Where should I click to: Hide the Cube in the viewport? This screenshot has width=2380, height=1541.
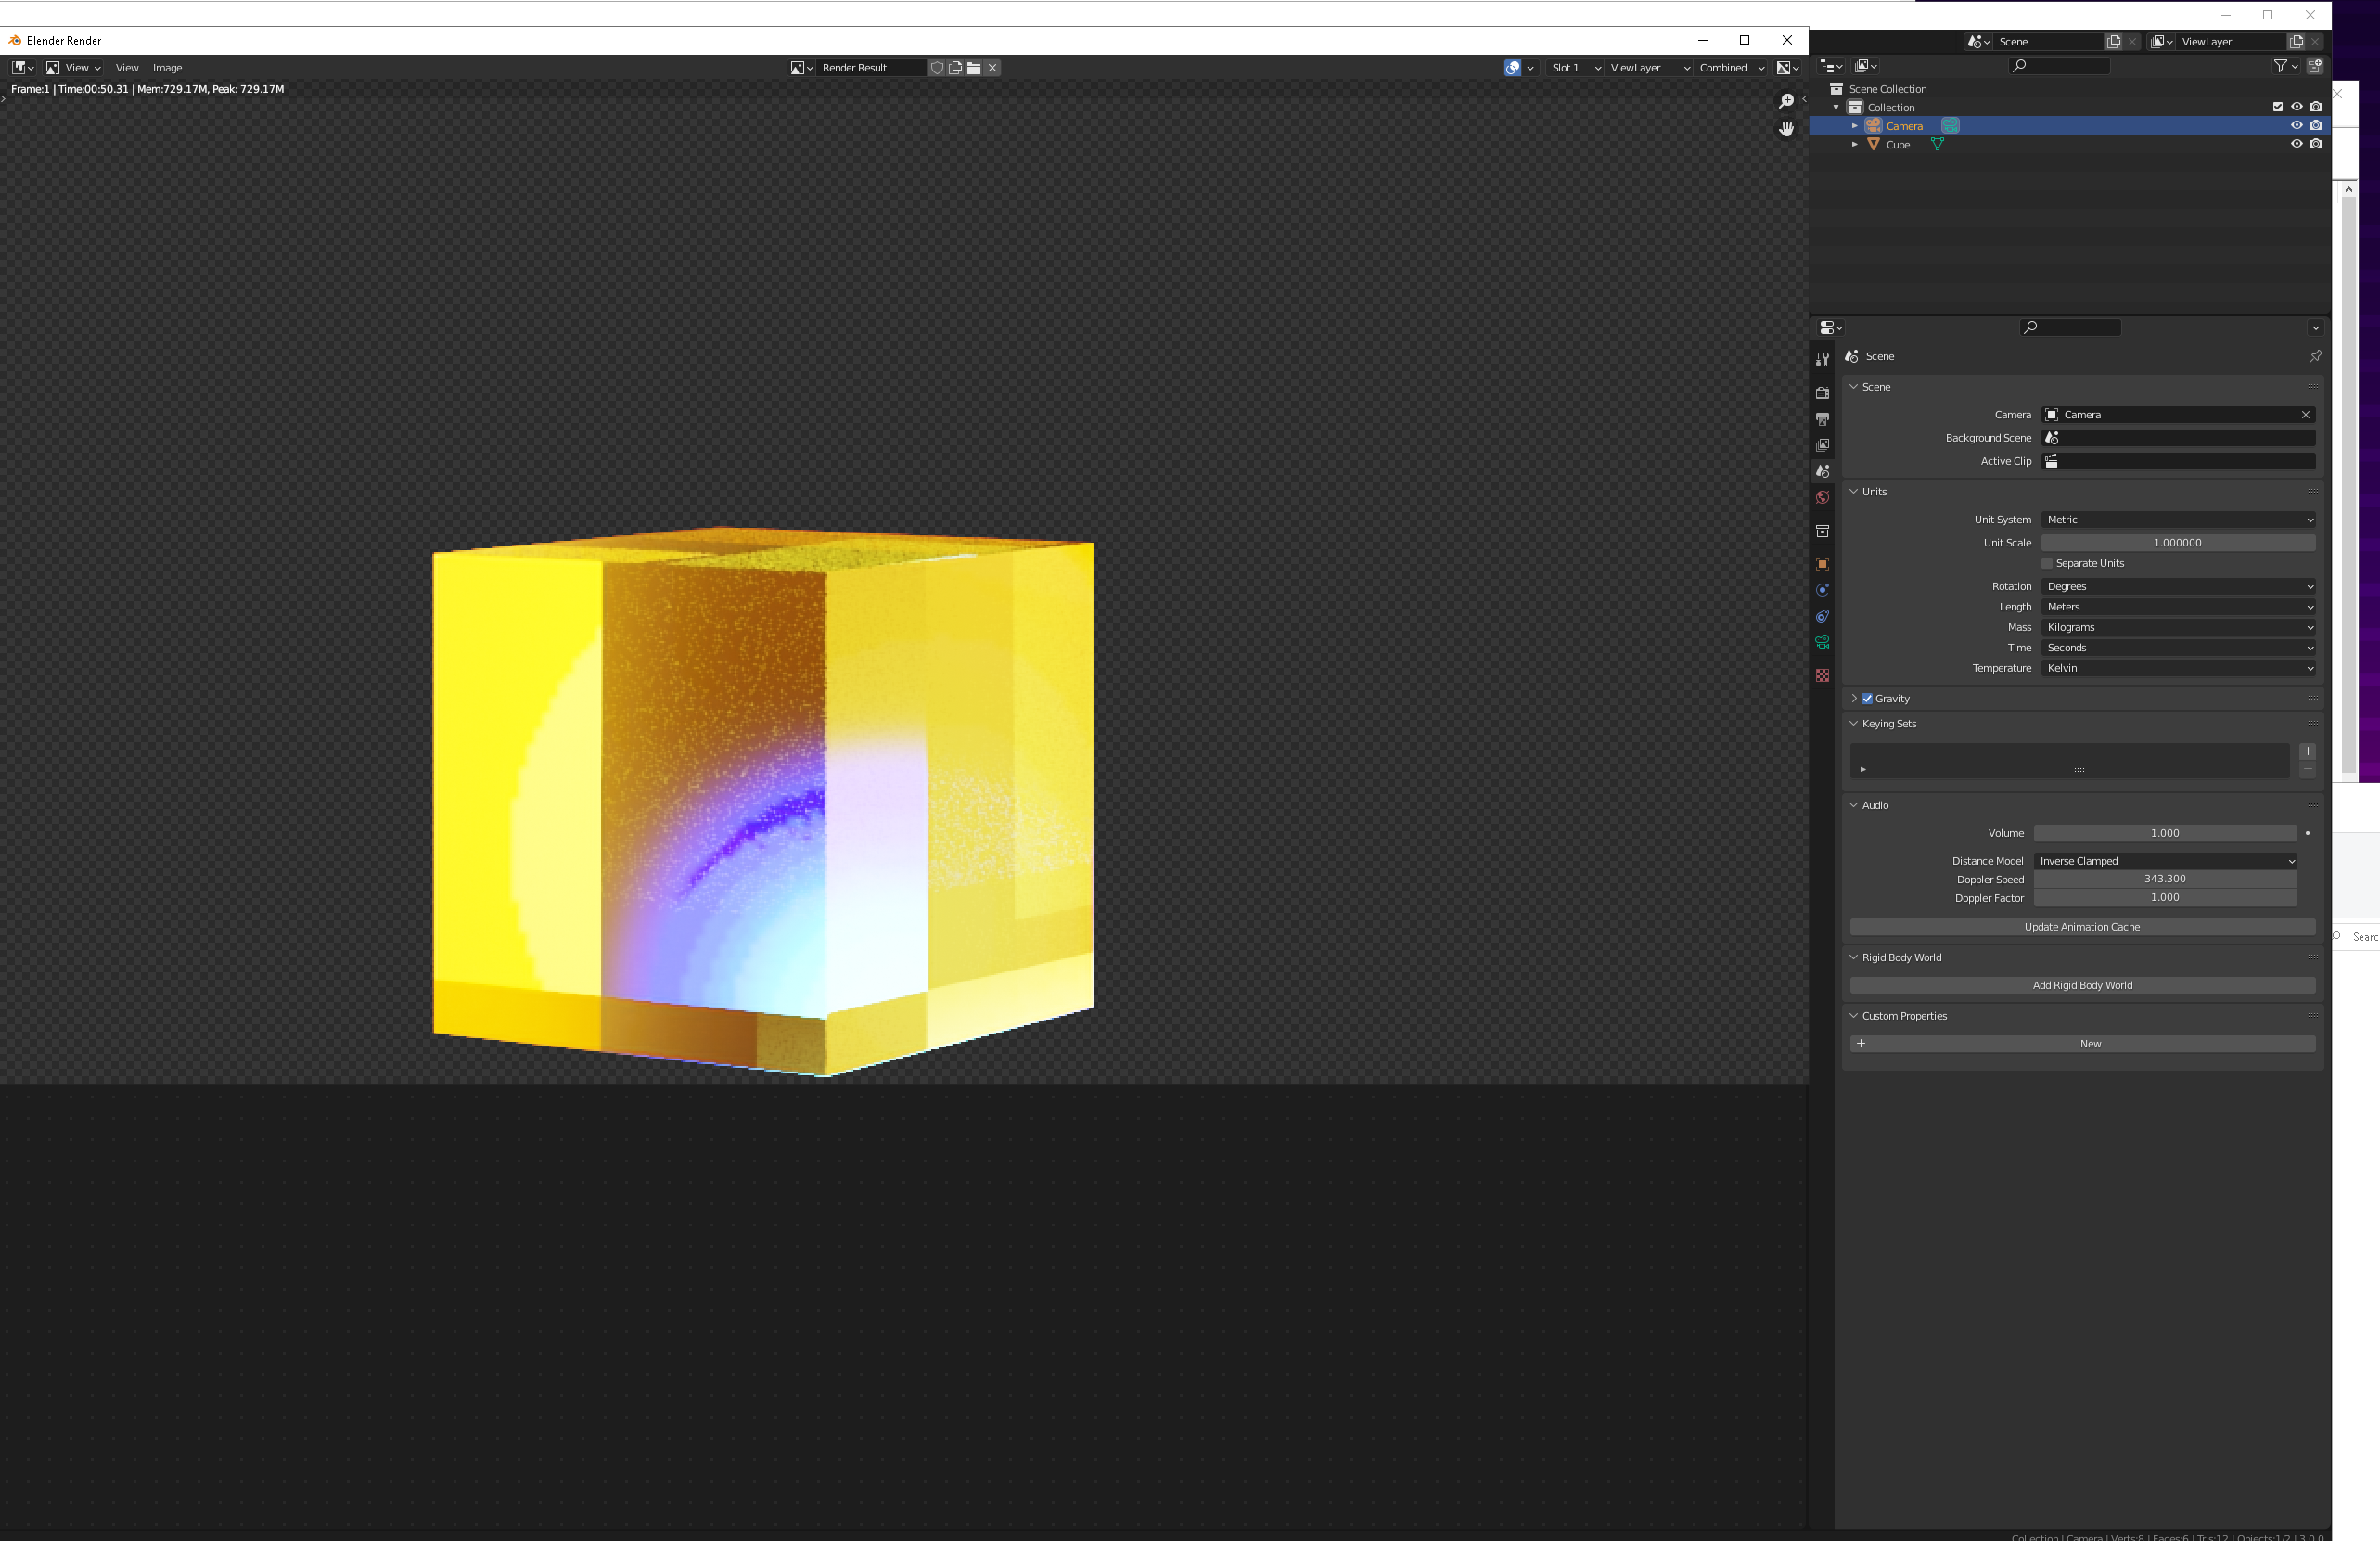click(x=2297, y=144)
